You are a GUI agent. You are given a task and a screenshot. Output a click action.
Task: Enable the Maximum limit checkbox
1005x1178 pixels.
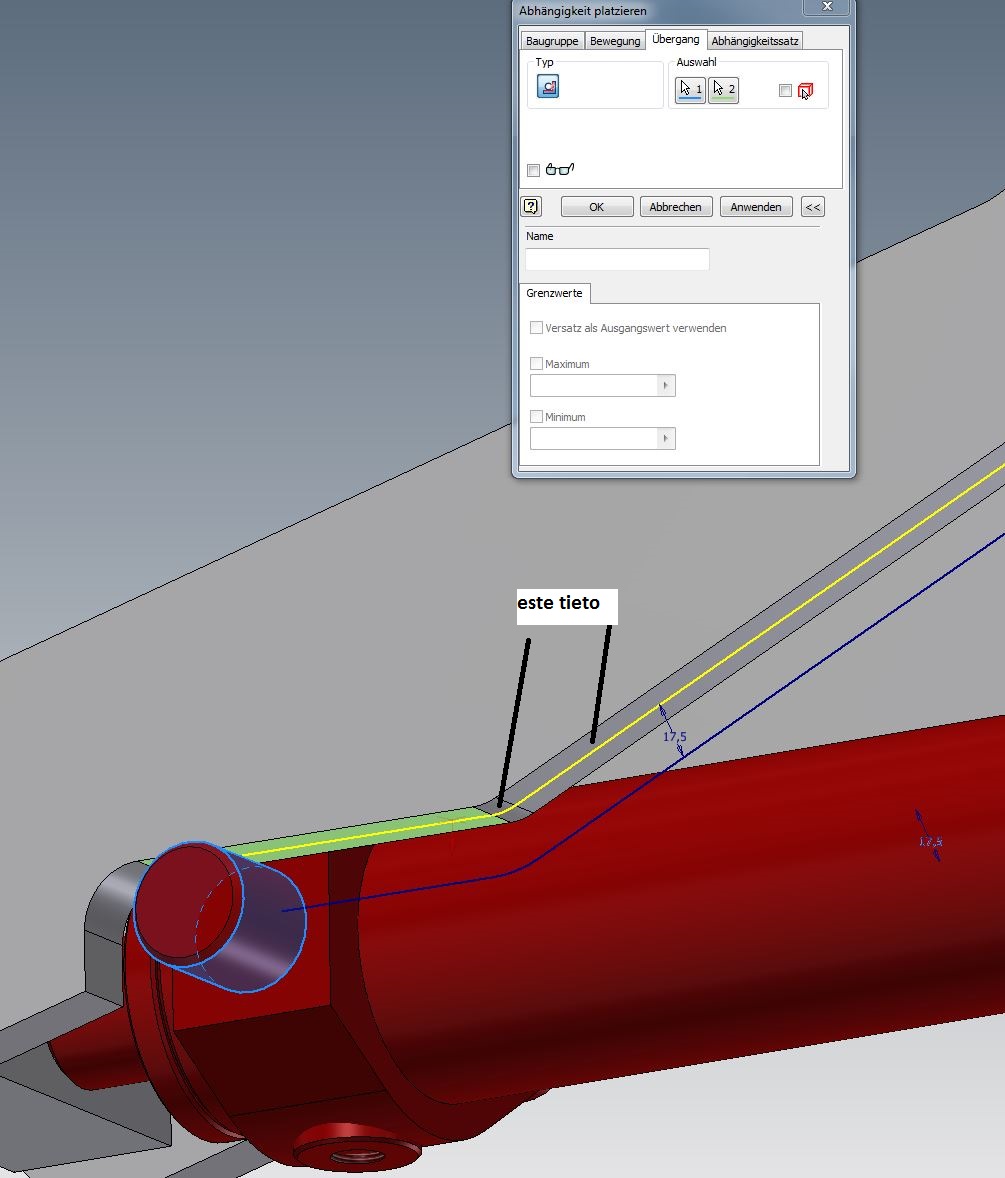537,364
